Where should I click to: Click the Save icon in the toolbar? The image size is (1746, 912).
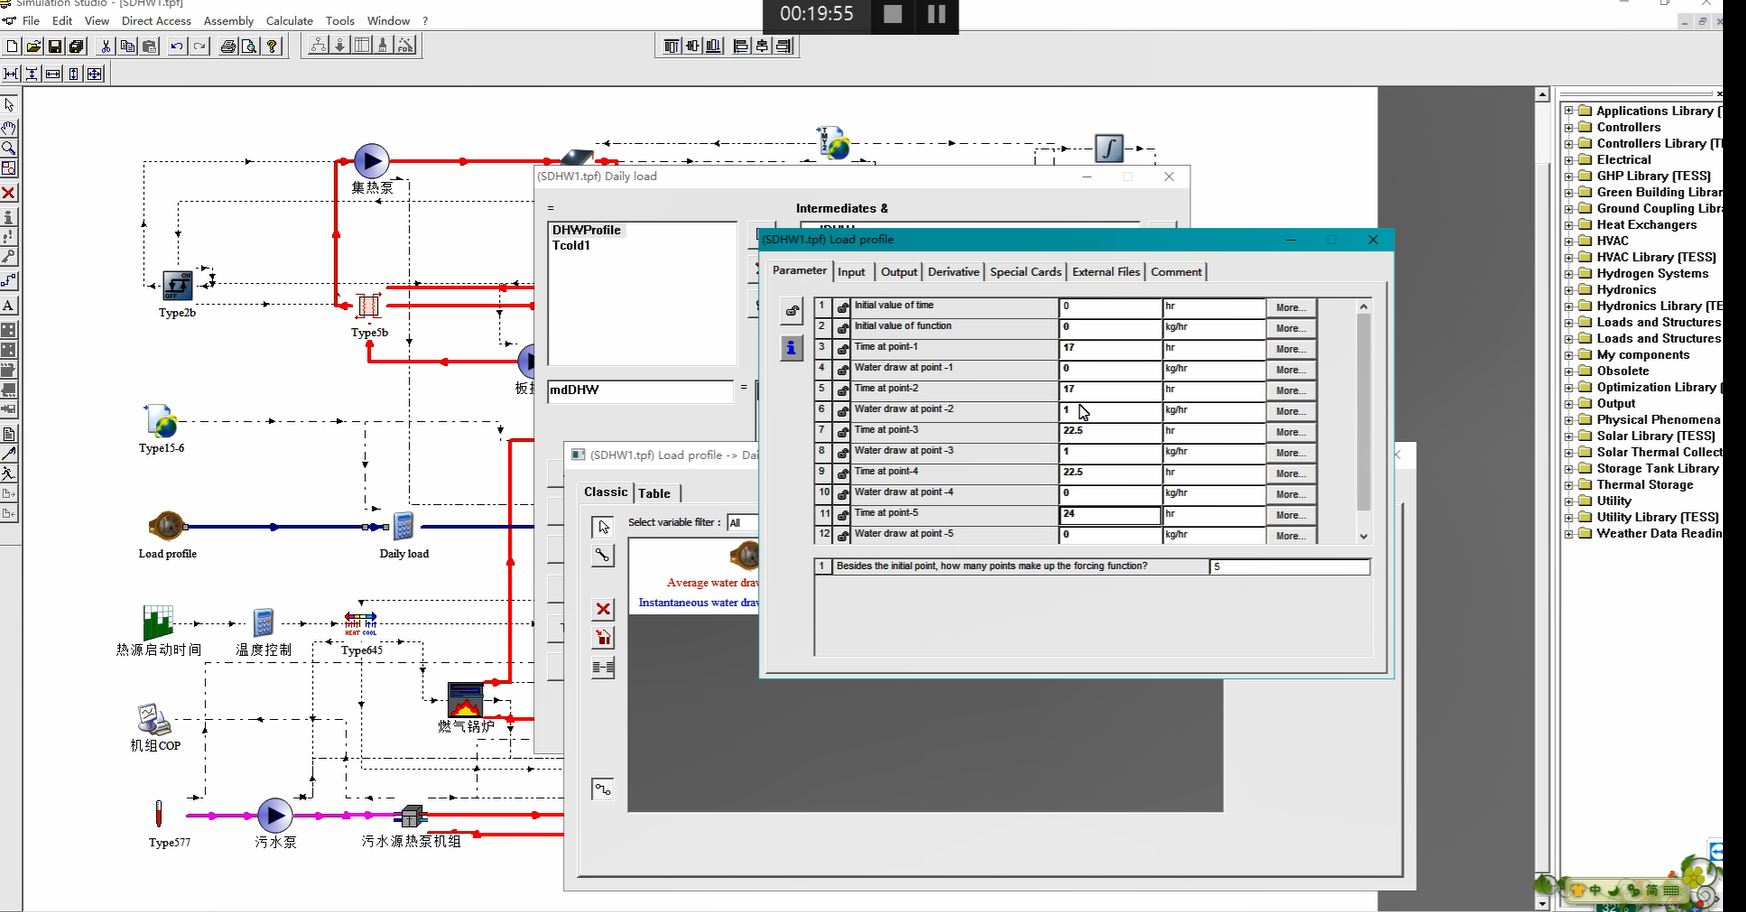coord(55,46)
